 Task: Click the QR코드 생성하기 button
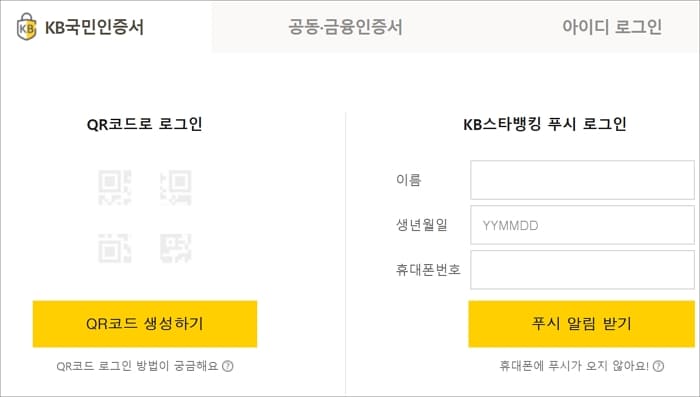[145, 324]
